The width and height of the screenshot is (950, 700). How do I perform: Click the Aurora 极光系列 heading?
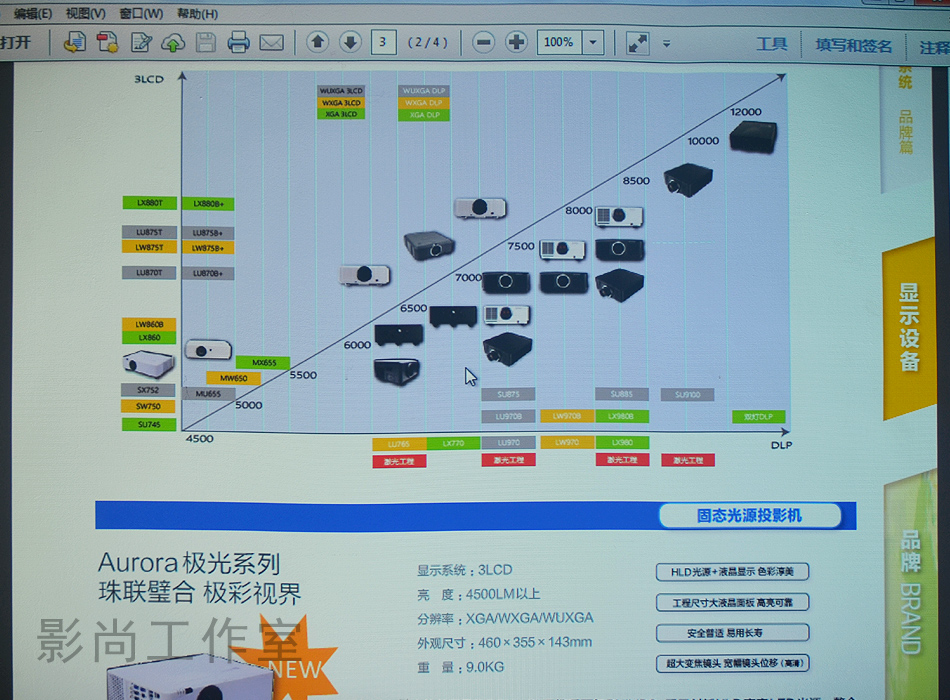(189, 563)
